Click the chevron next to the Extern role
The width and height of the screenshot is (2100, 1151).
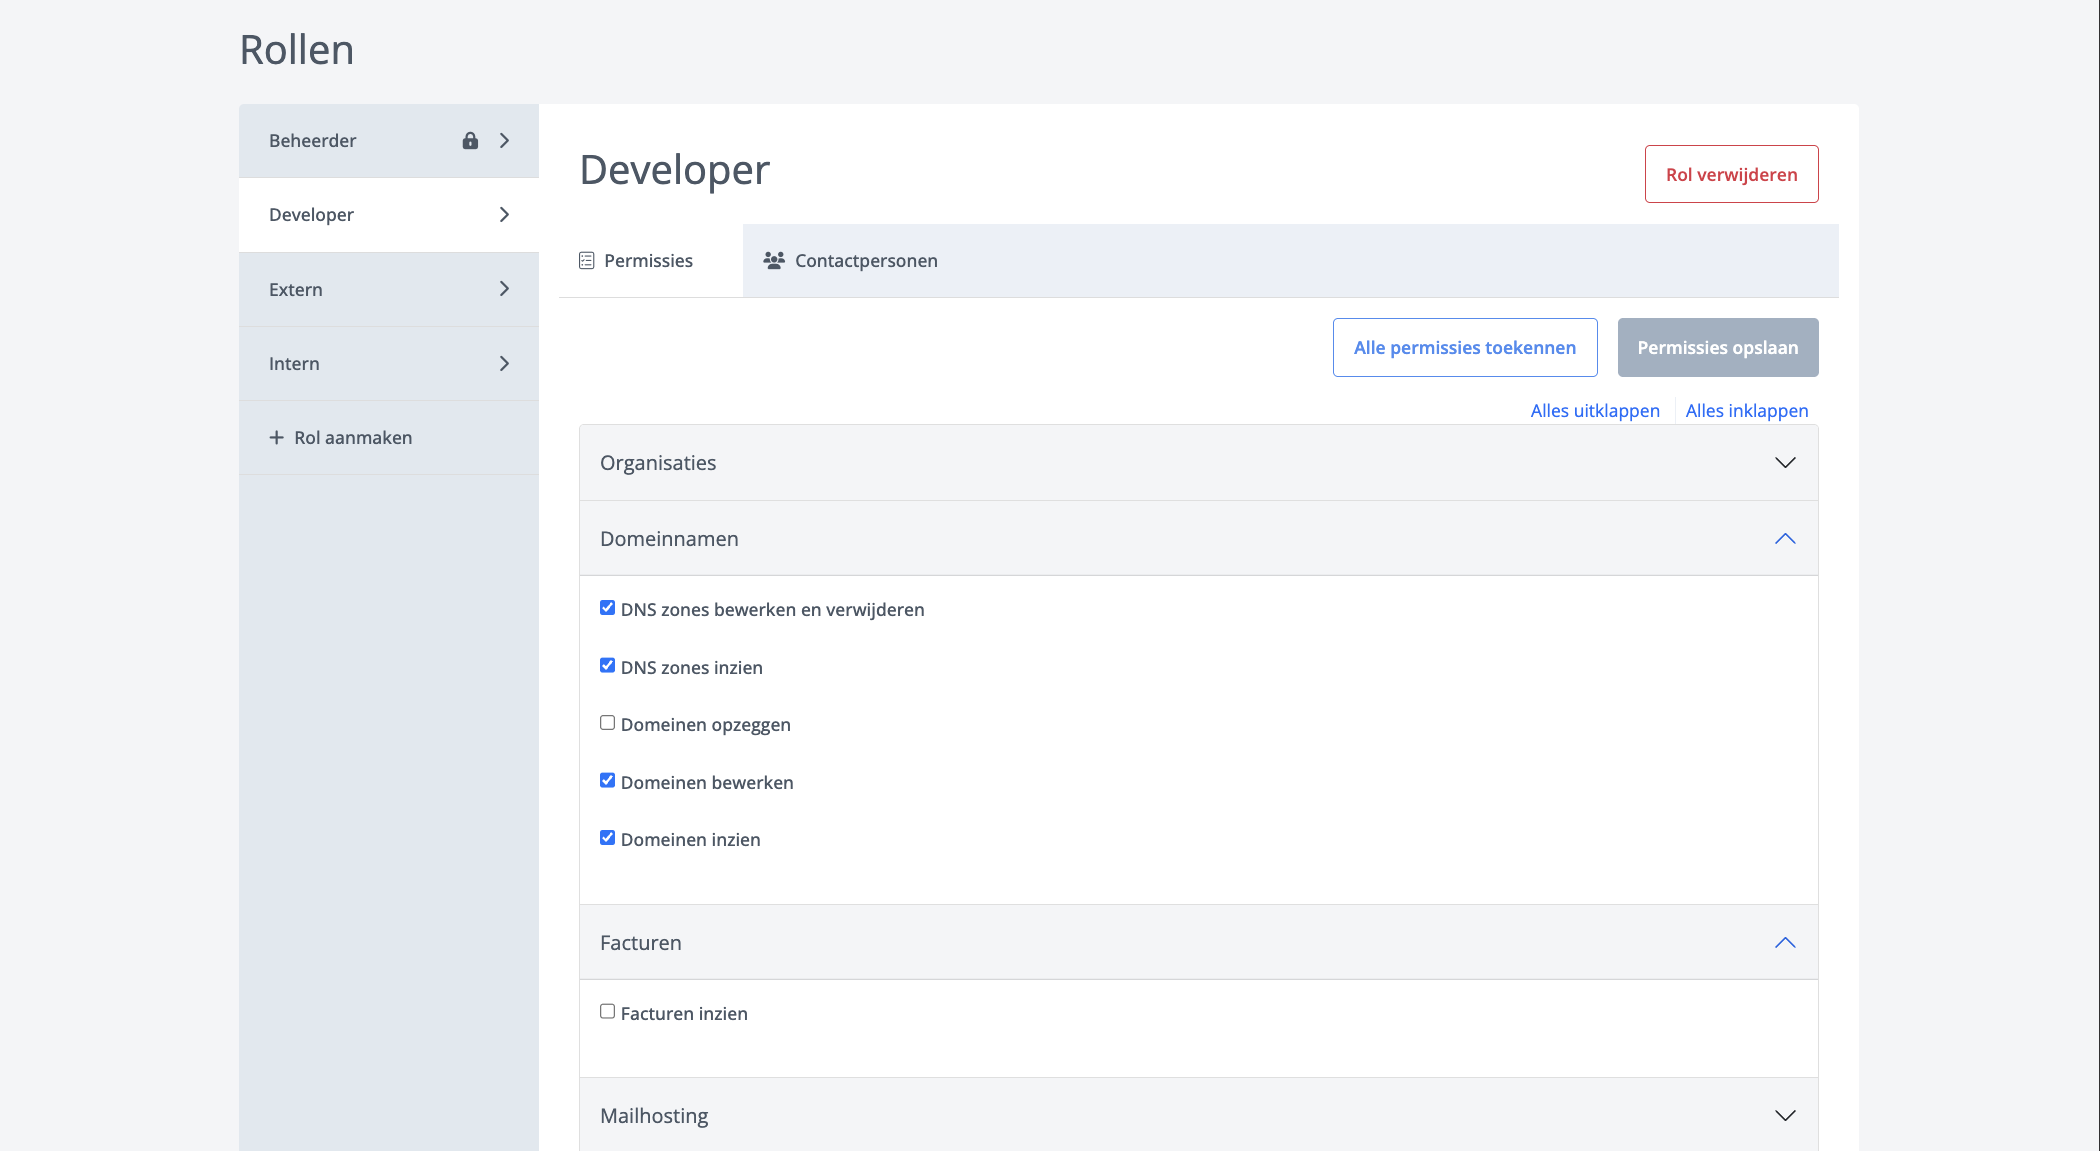tap(504, 288)
